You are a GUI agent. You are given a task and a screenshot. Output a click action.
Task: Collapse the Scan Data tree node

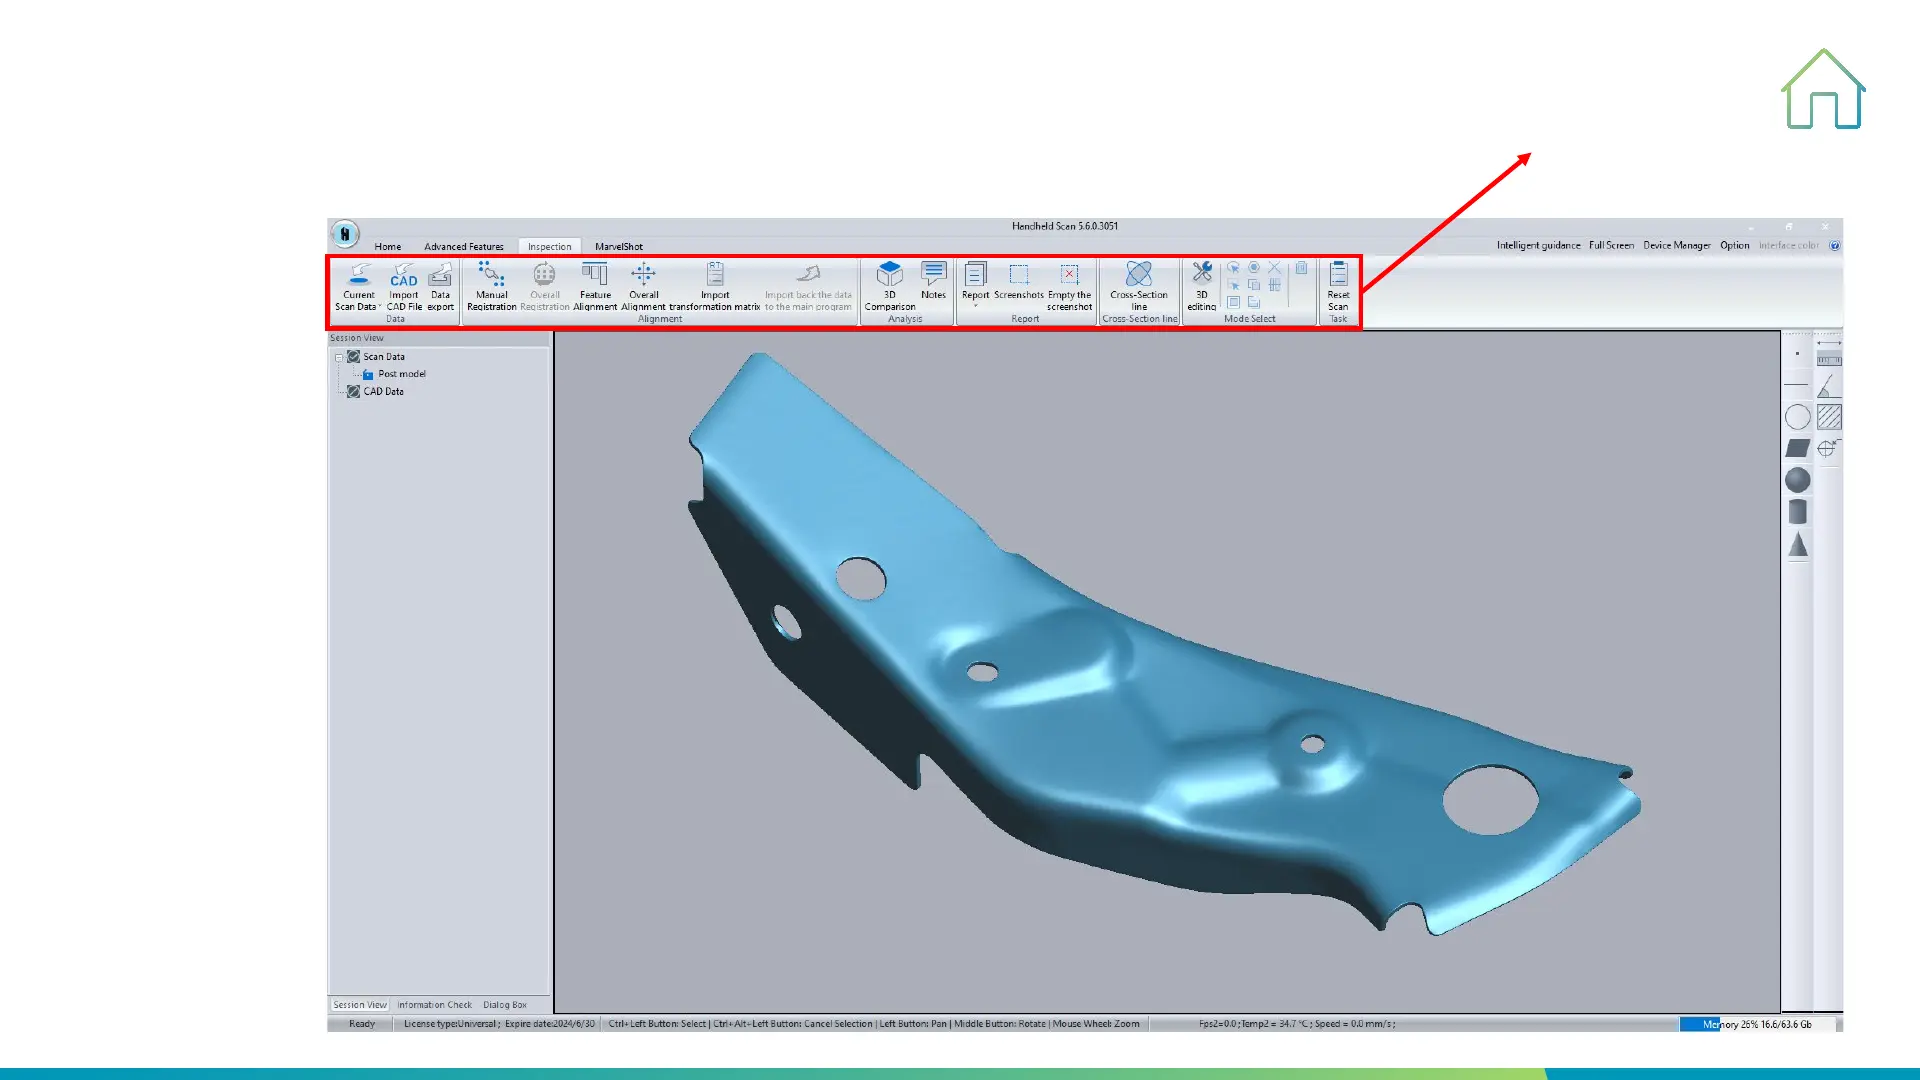(339, 357)
